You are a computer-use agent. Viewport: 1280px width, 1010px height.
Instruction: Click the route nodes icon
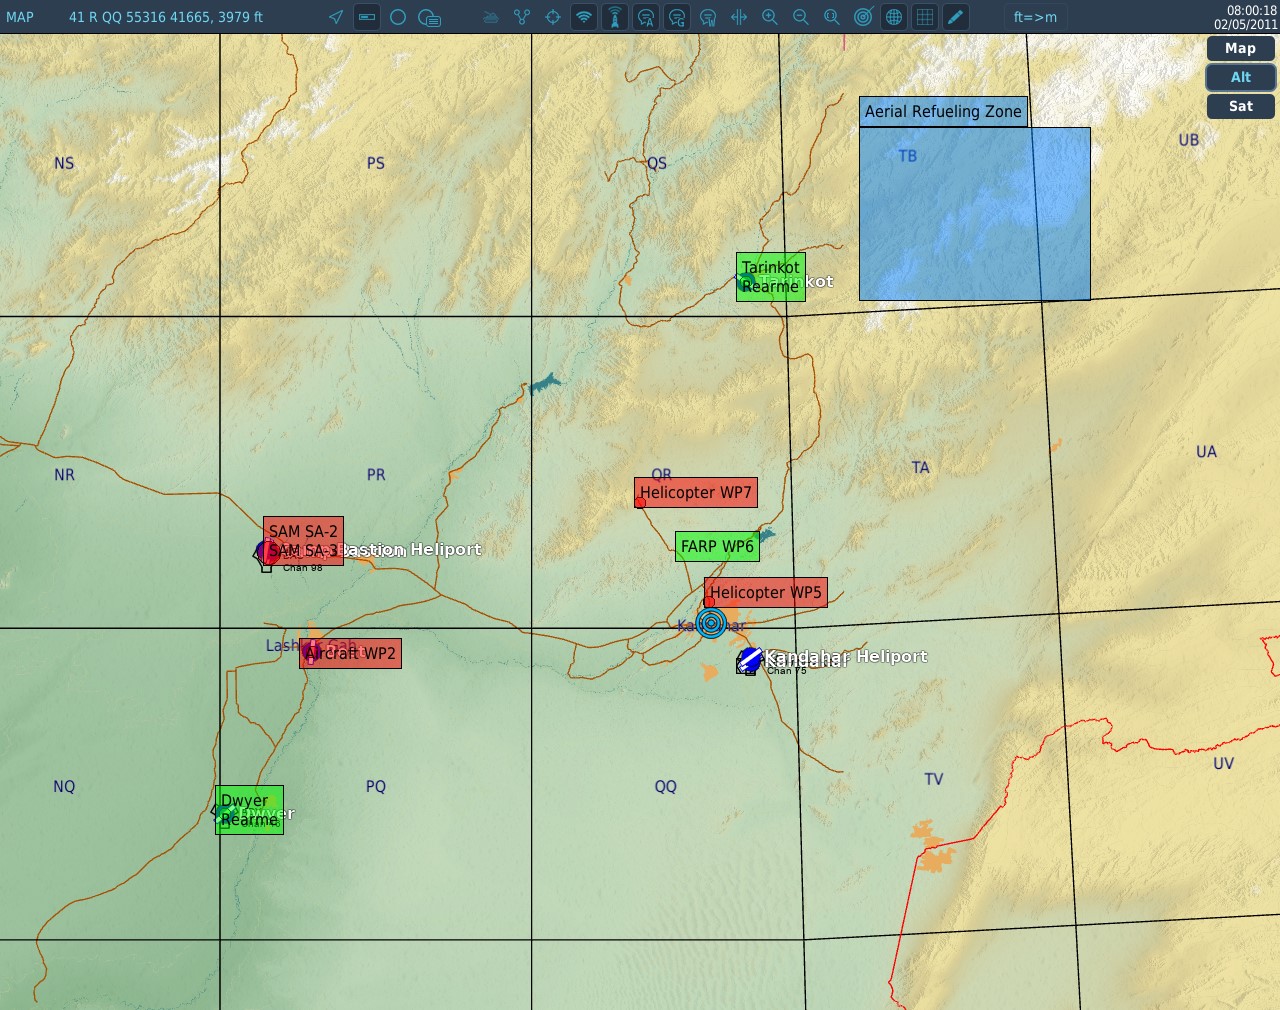522,17
